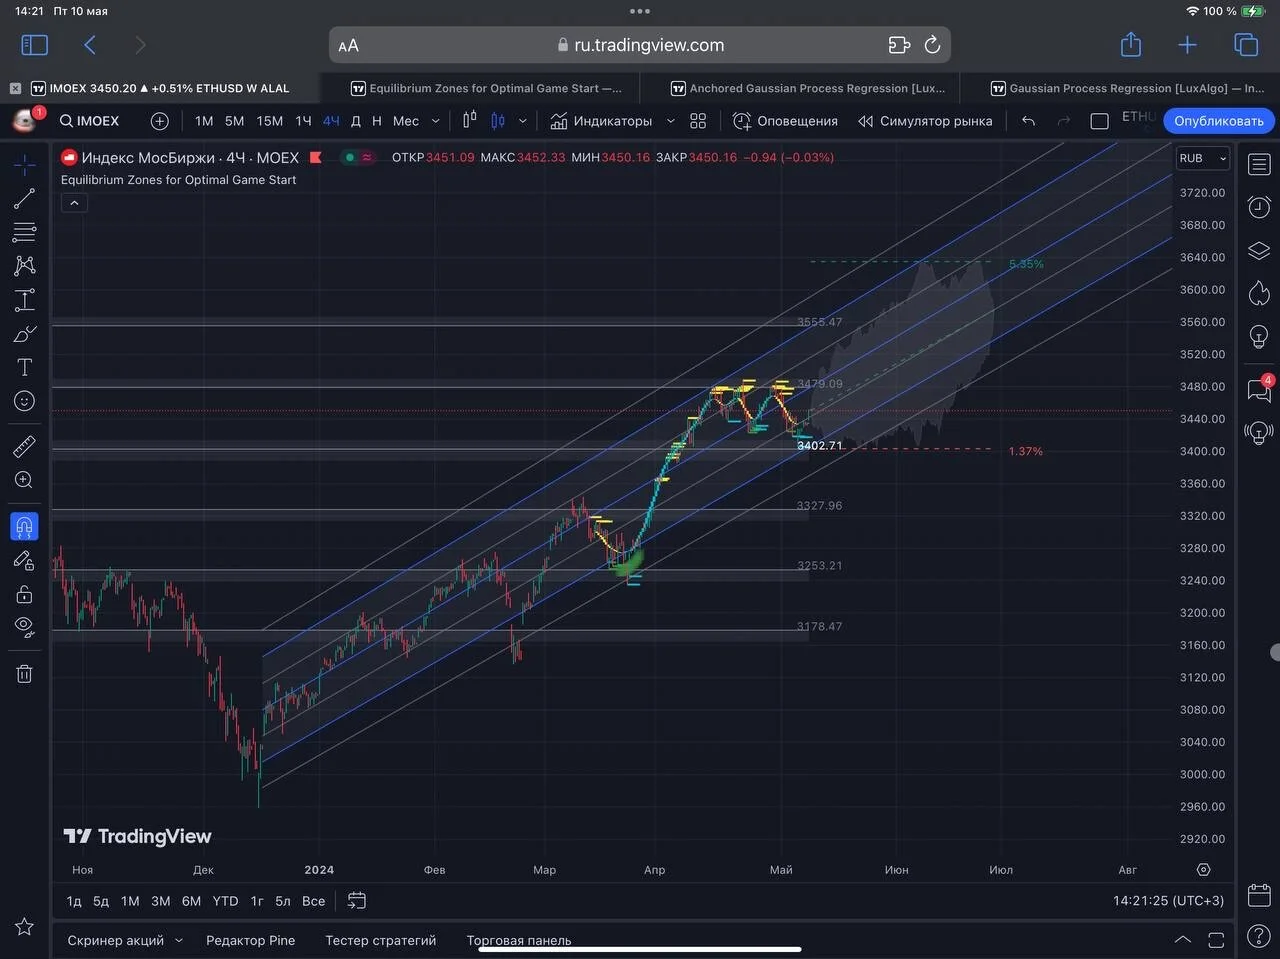1280x959 pixels.
Task: Open the Редактор Pine tab
Action: [250, 940]
